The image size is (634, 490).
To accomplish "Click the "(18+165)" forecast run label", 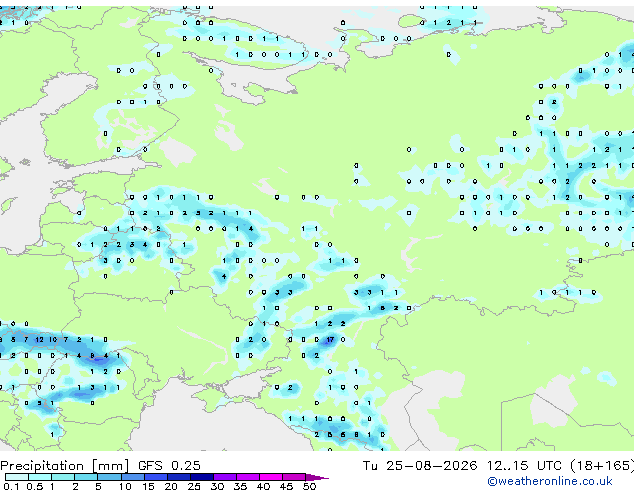I will click(x=602, y=466).
